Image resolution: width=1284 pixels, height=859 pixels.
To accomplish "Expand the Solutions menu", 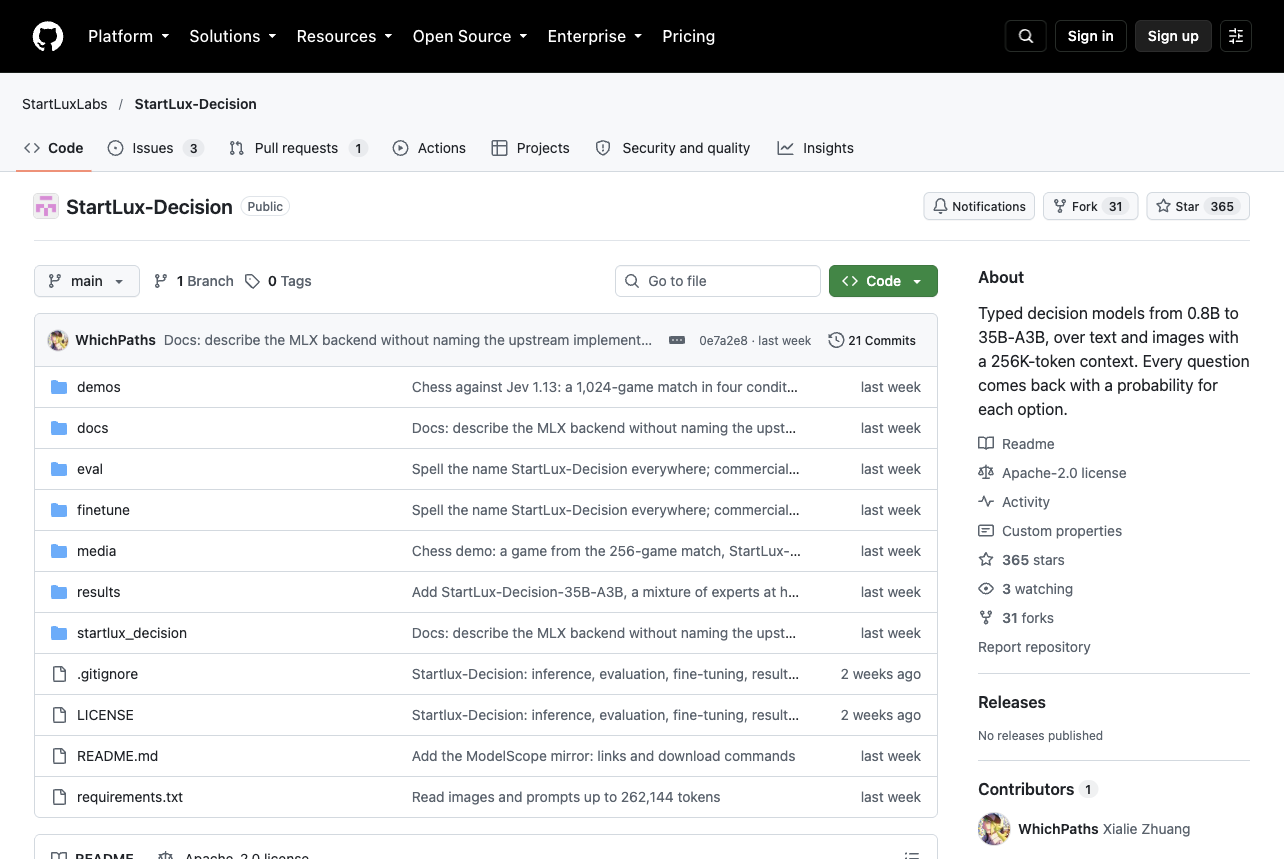I will 233,36.
